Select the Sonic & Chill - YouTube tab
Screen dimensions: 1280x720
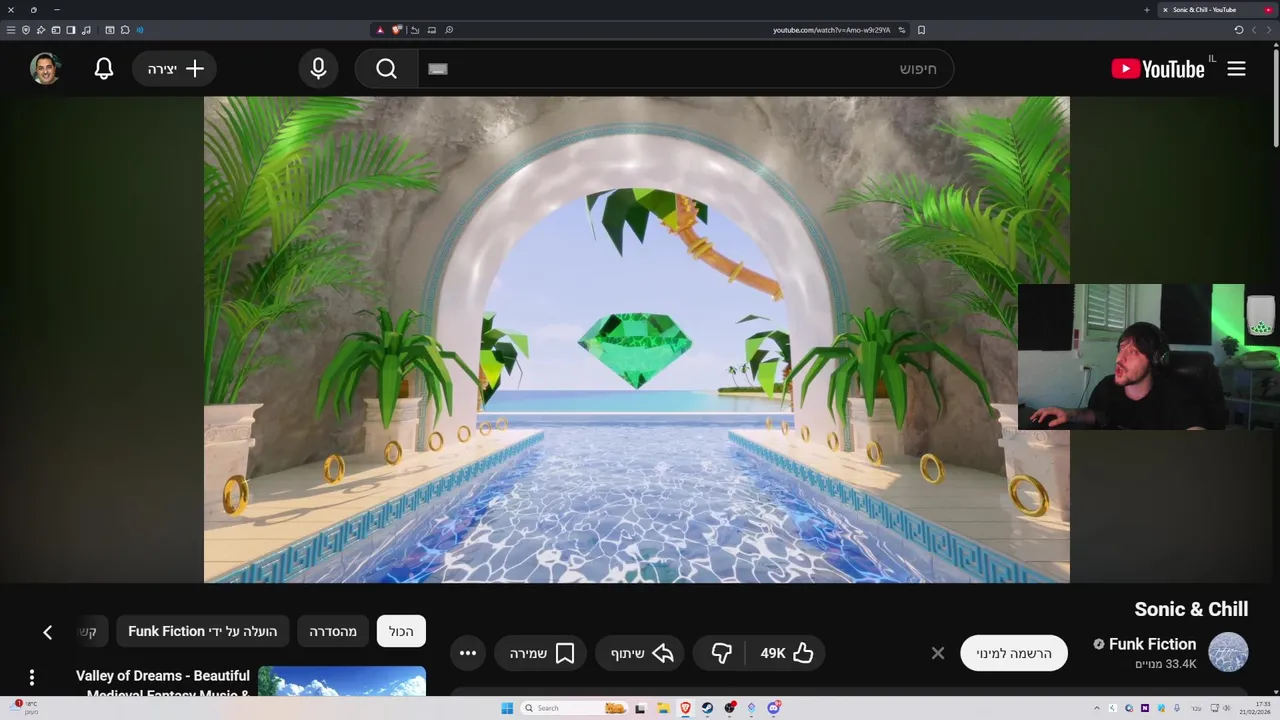1217,10
